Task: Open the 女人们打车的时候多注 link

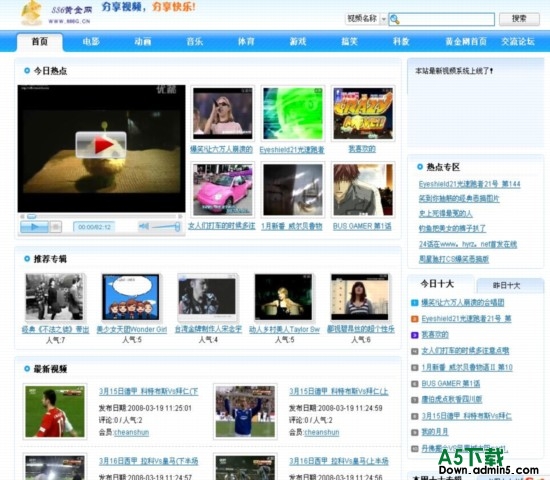Action: coord(222,226)
